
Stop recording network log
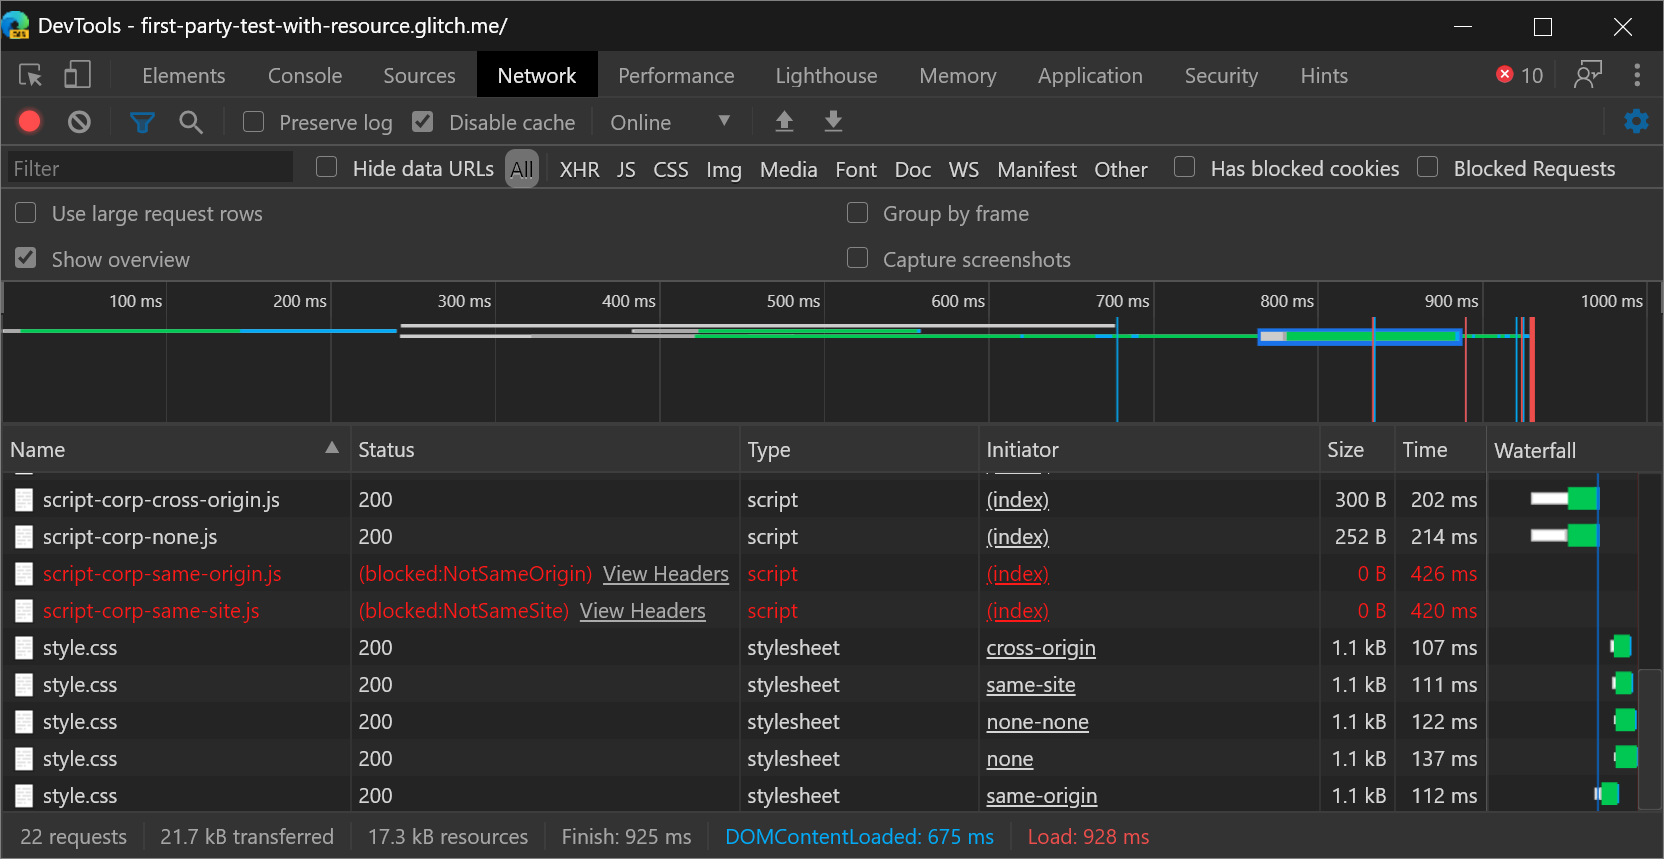click(x=30, y=122)
